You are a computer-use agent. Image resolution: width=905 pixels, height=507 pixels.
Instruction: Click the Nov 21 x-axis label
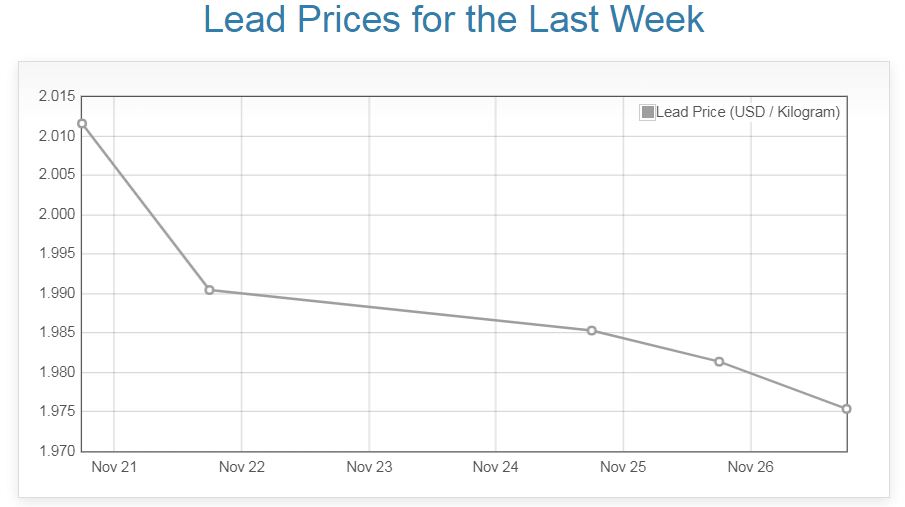113,467
